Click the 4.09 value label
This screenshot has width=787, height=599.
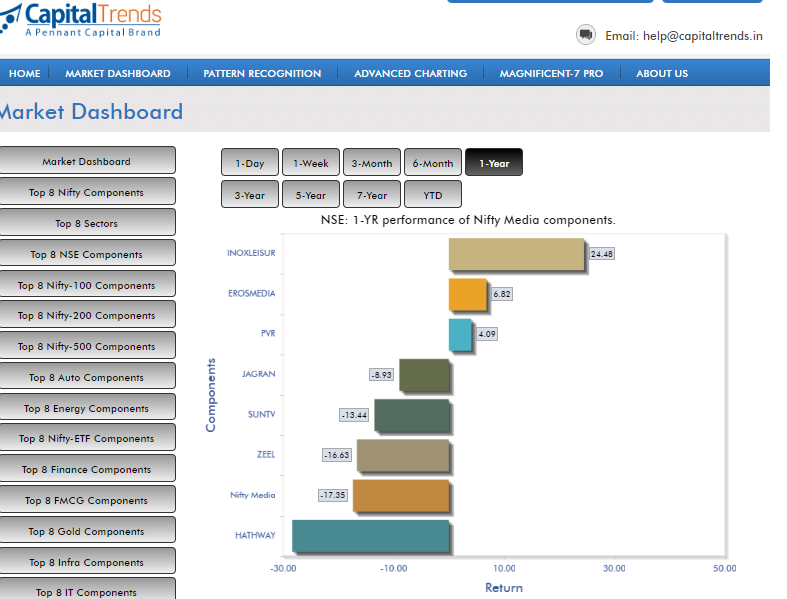(x=486, y=334)
